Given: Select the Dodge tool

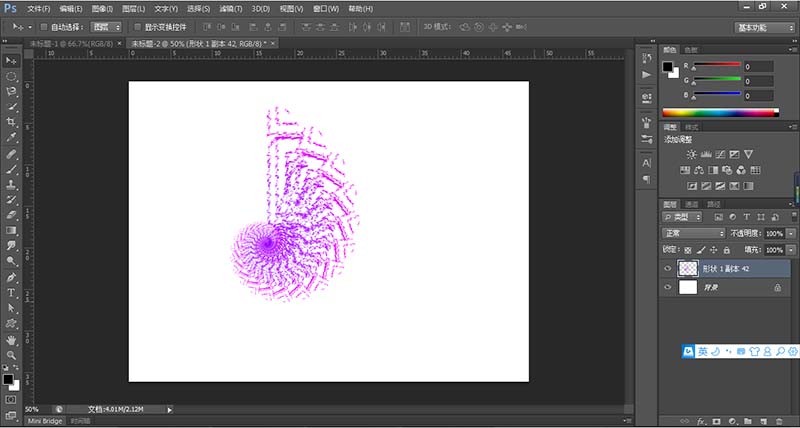Looking at the screenshot, I should pos(11,261).
